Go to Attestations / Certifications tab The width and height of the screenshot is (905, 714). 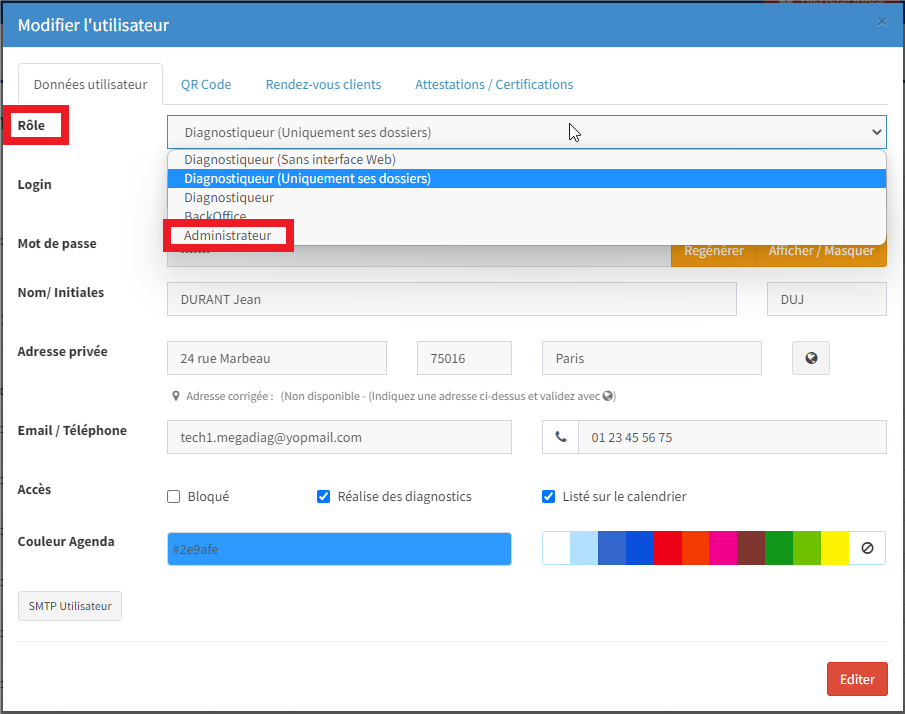click(494, 85)
